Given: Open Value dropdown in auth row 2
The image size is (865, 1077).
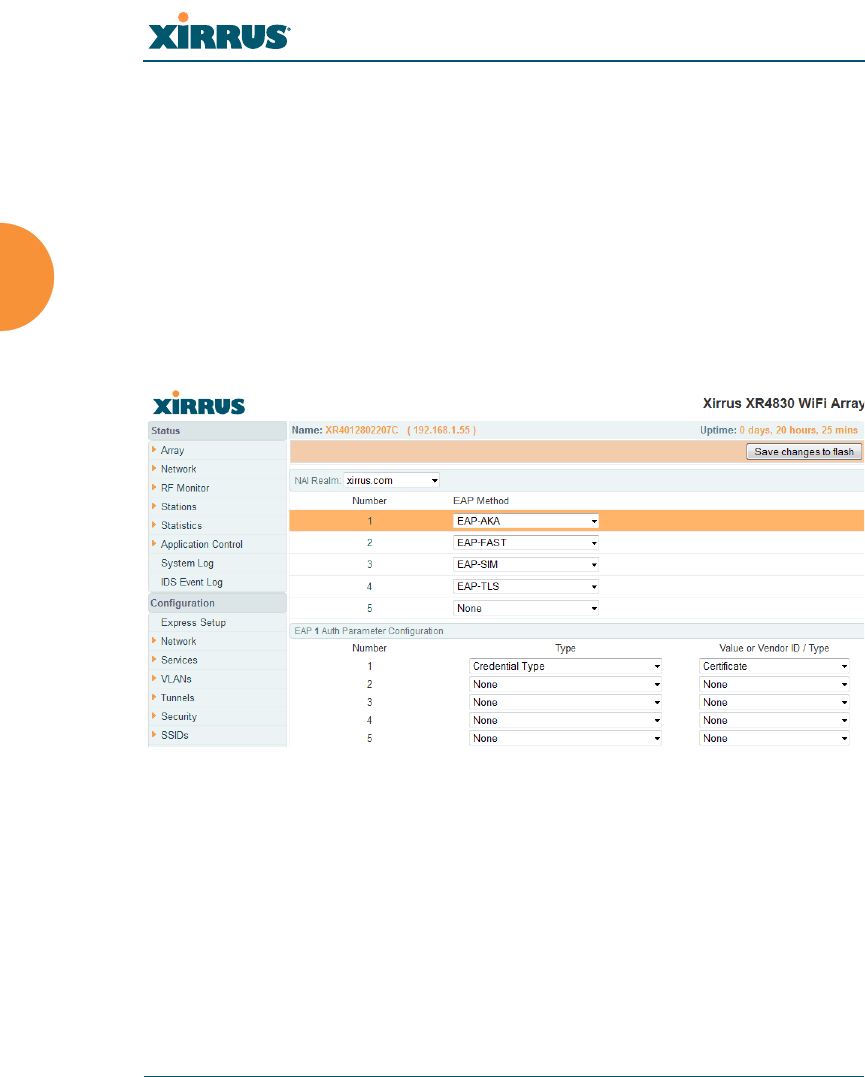Looking at the screenshot, I should click(x=774, y=684).
